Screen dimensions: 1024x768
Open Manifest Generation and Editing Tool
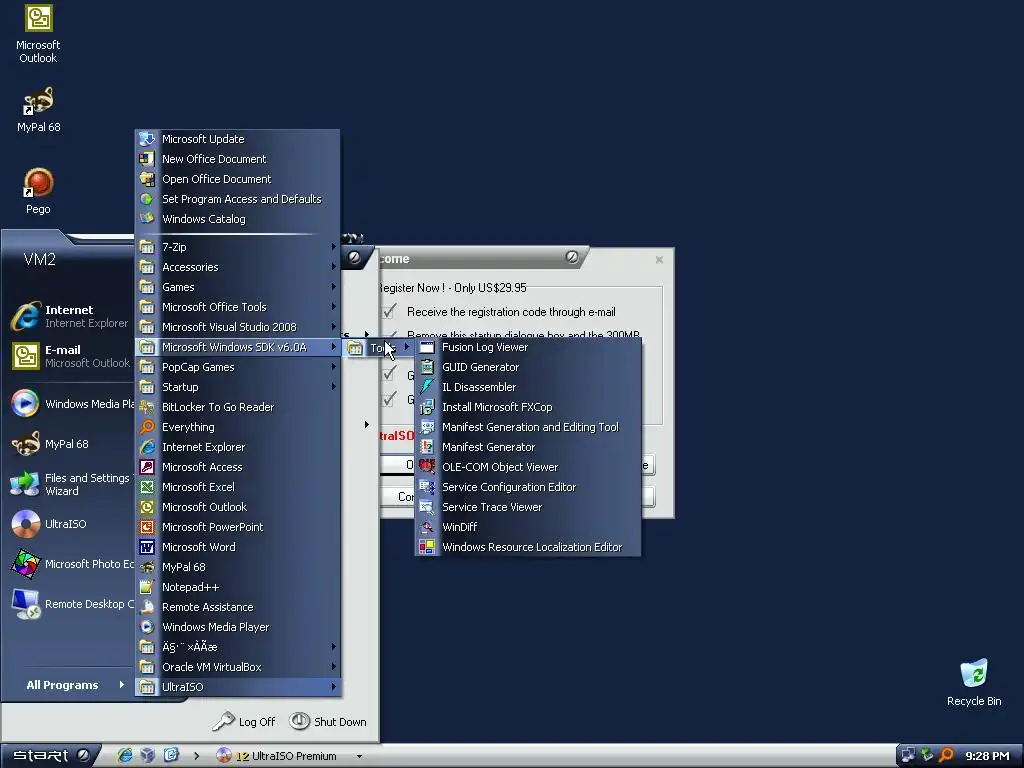528,427
